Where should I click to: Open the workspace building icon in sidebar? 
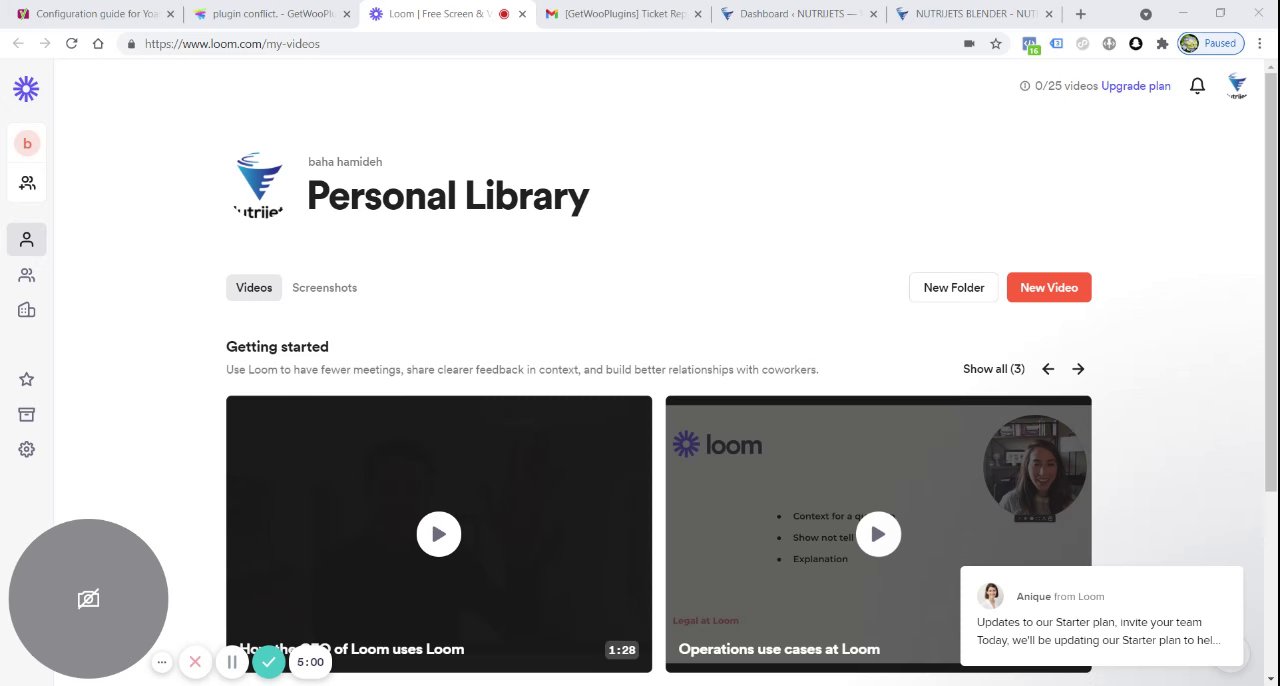click(x=27, y=310)
